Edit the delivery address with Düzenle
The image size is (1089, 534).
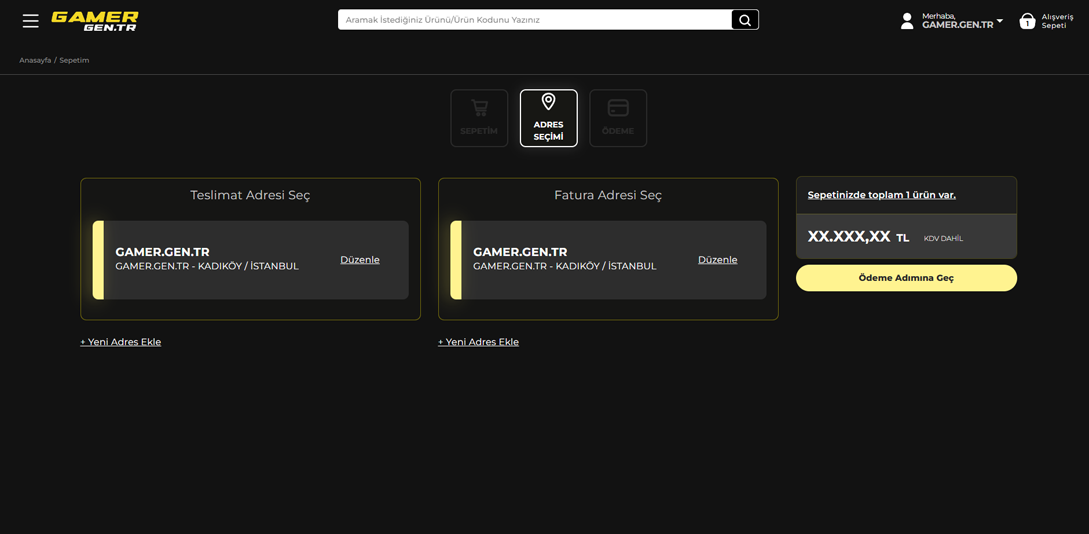click(359, 260)
